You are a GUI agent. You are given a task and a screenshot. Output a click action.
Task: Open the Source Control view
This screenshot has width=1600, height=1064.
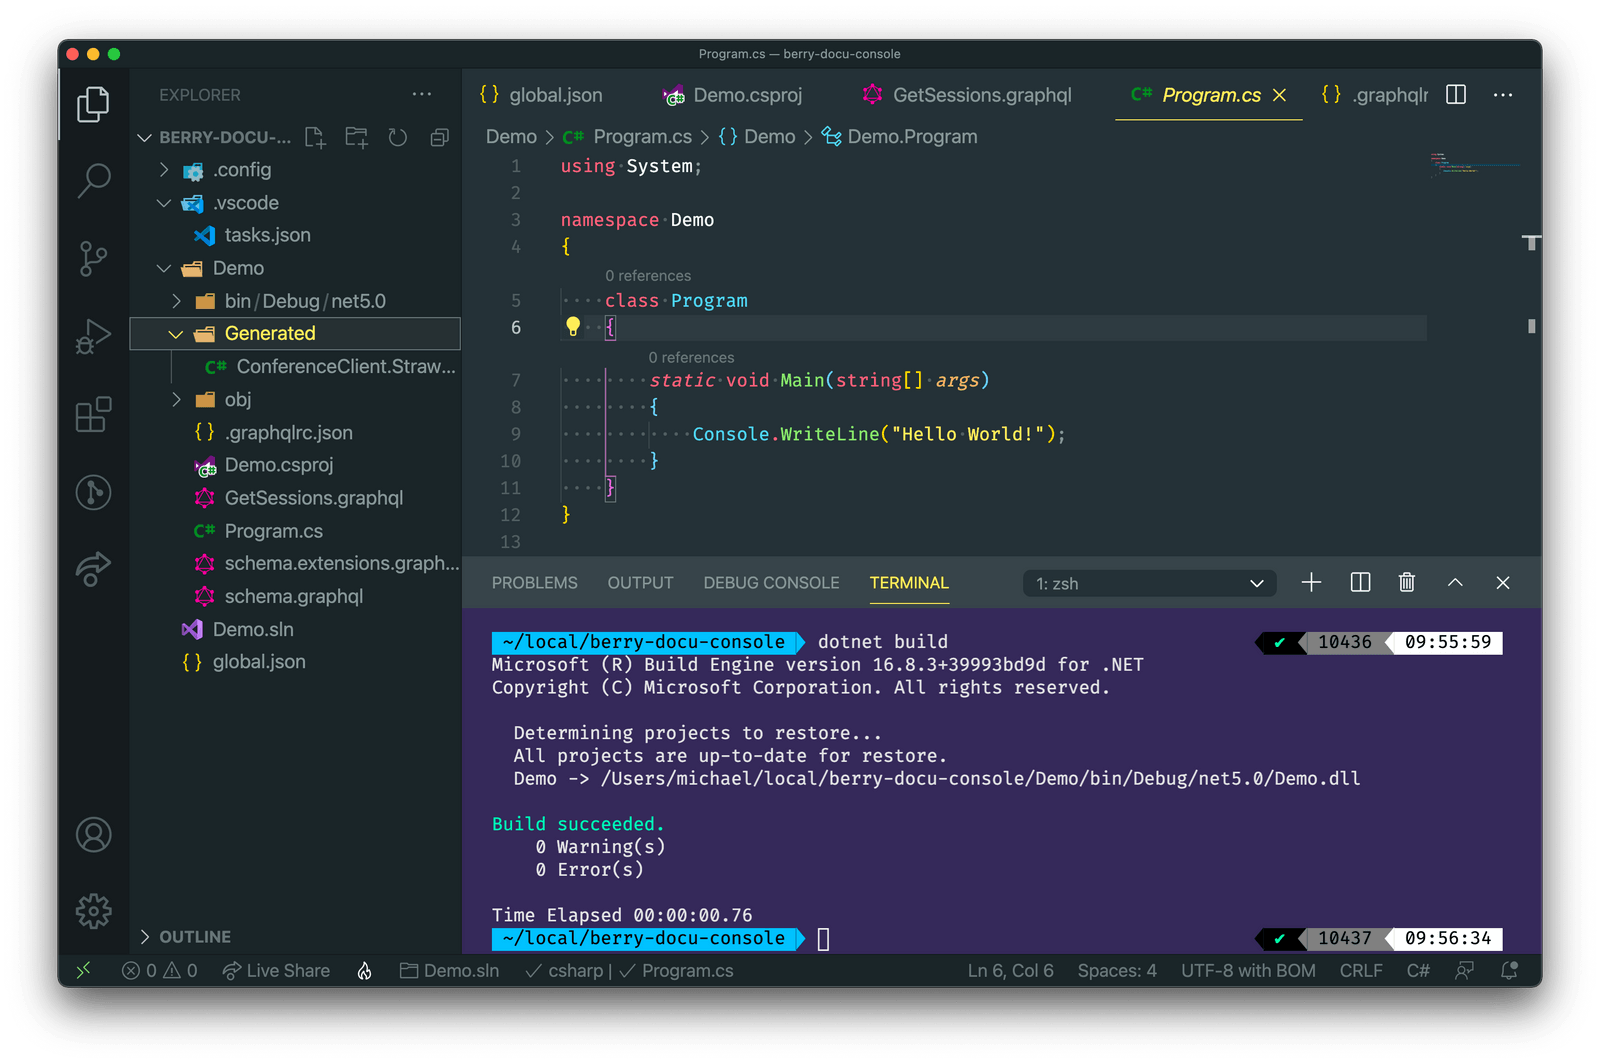pyautogui.click(x=93, y=258)
